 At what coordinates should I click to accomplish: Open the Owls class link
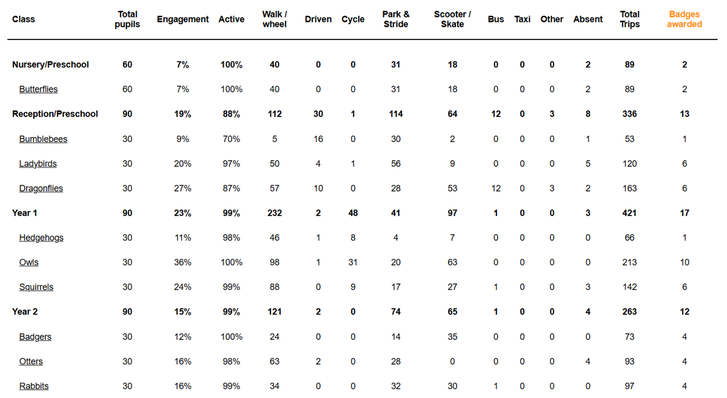29,262
